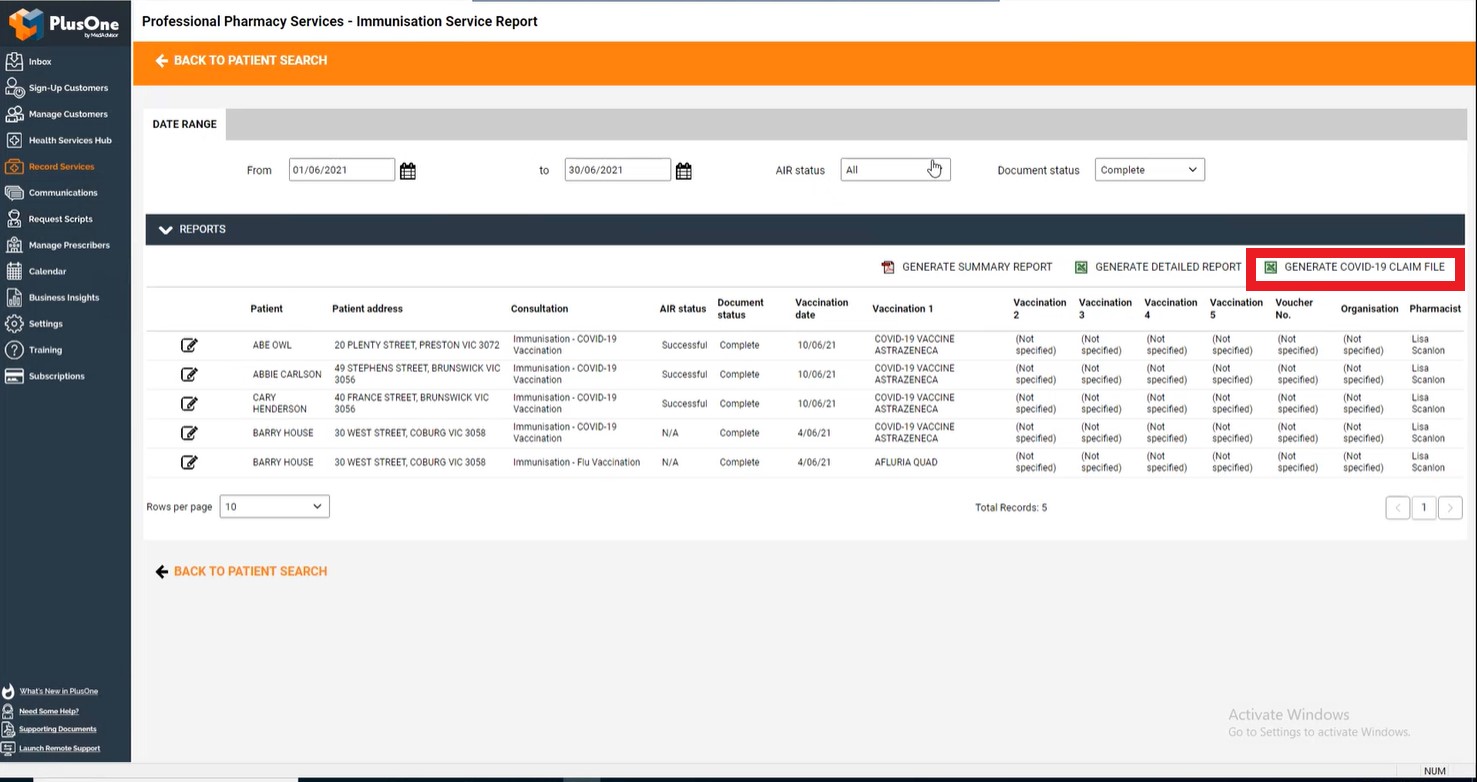Open the Need Some Help link
This screenshot has height=782, width=1477.
(49, 711)
